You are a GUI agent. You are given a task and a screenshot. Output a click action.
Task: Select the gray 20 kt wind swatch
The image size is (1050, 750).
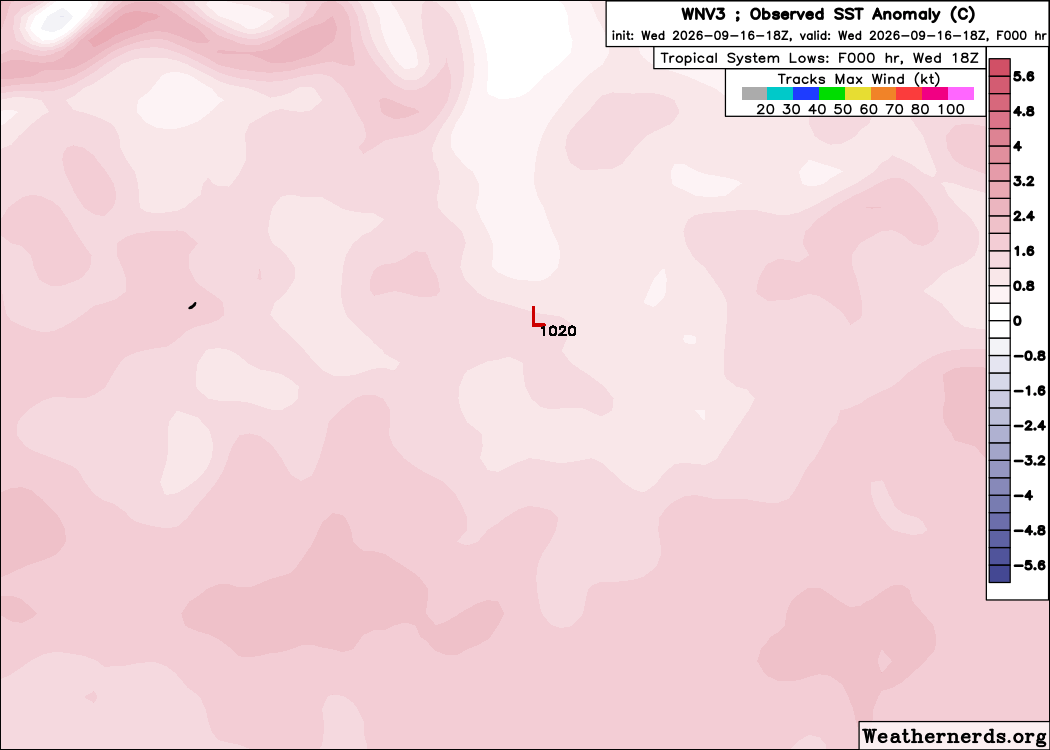click(754, 94)
